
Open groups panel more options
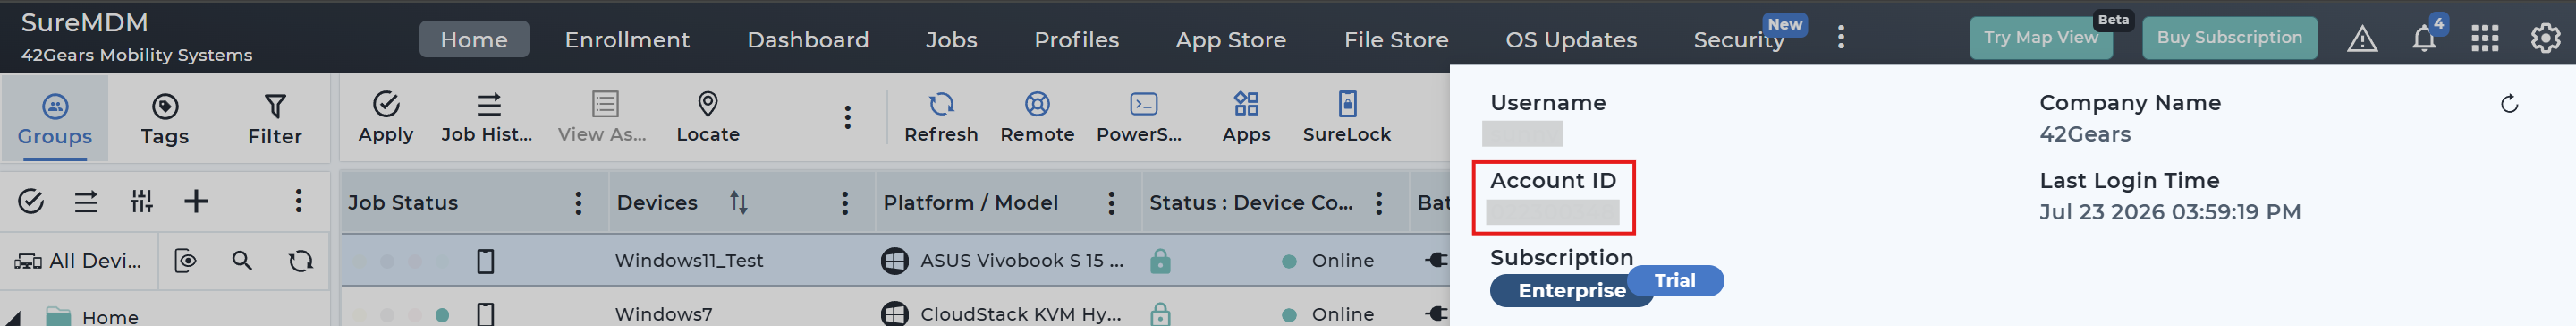click(x=298, y=201)
